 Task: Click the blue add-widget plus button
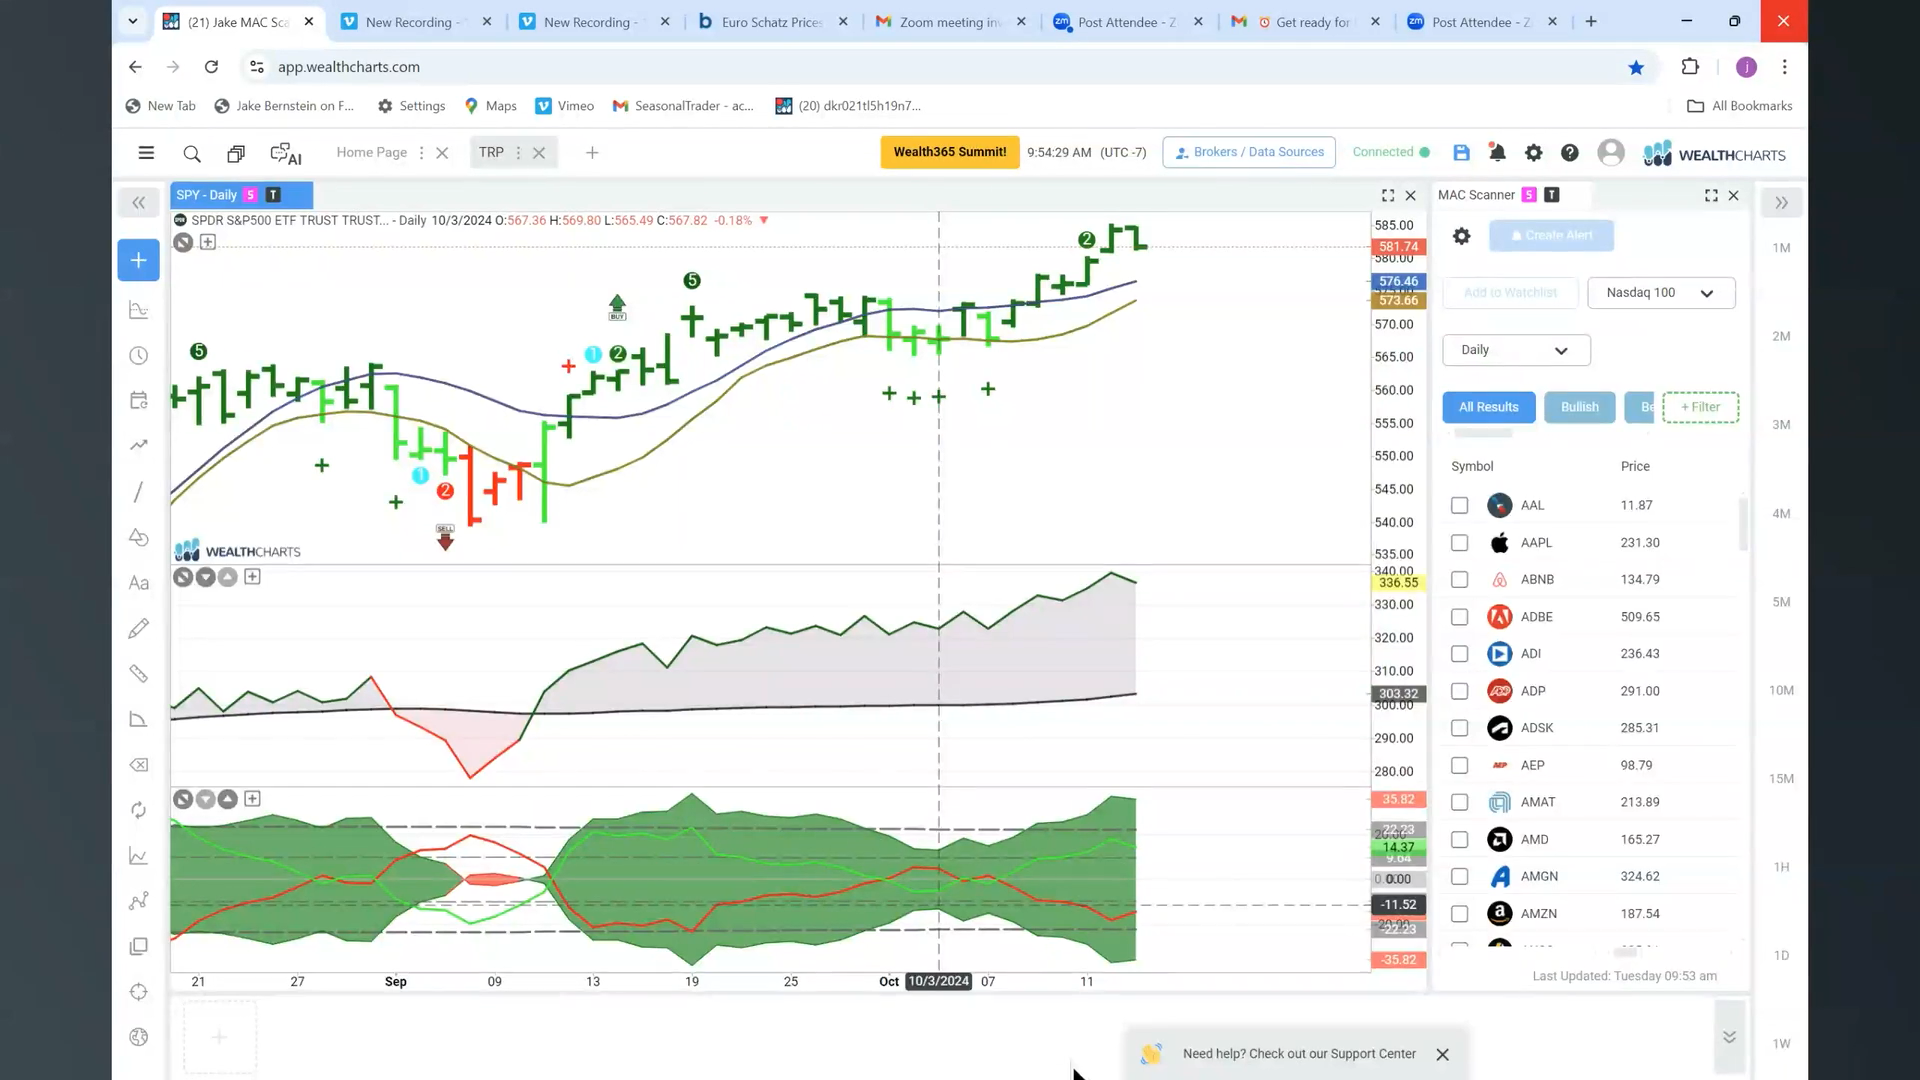138,260
